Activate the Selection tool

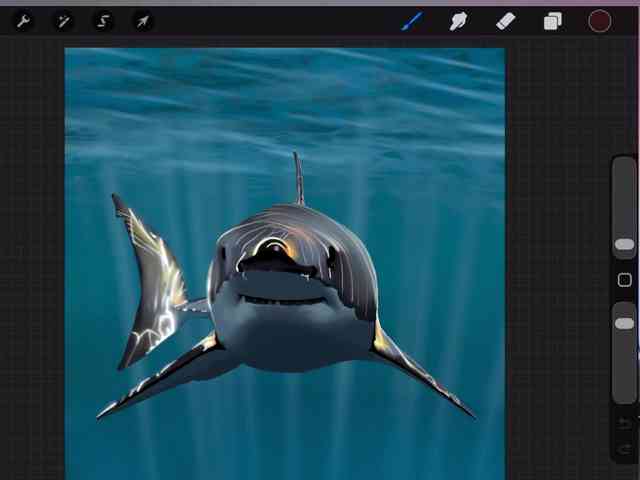click(103, 21)
